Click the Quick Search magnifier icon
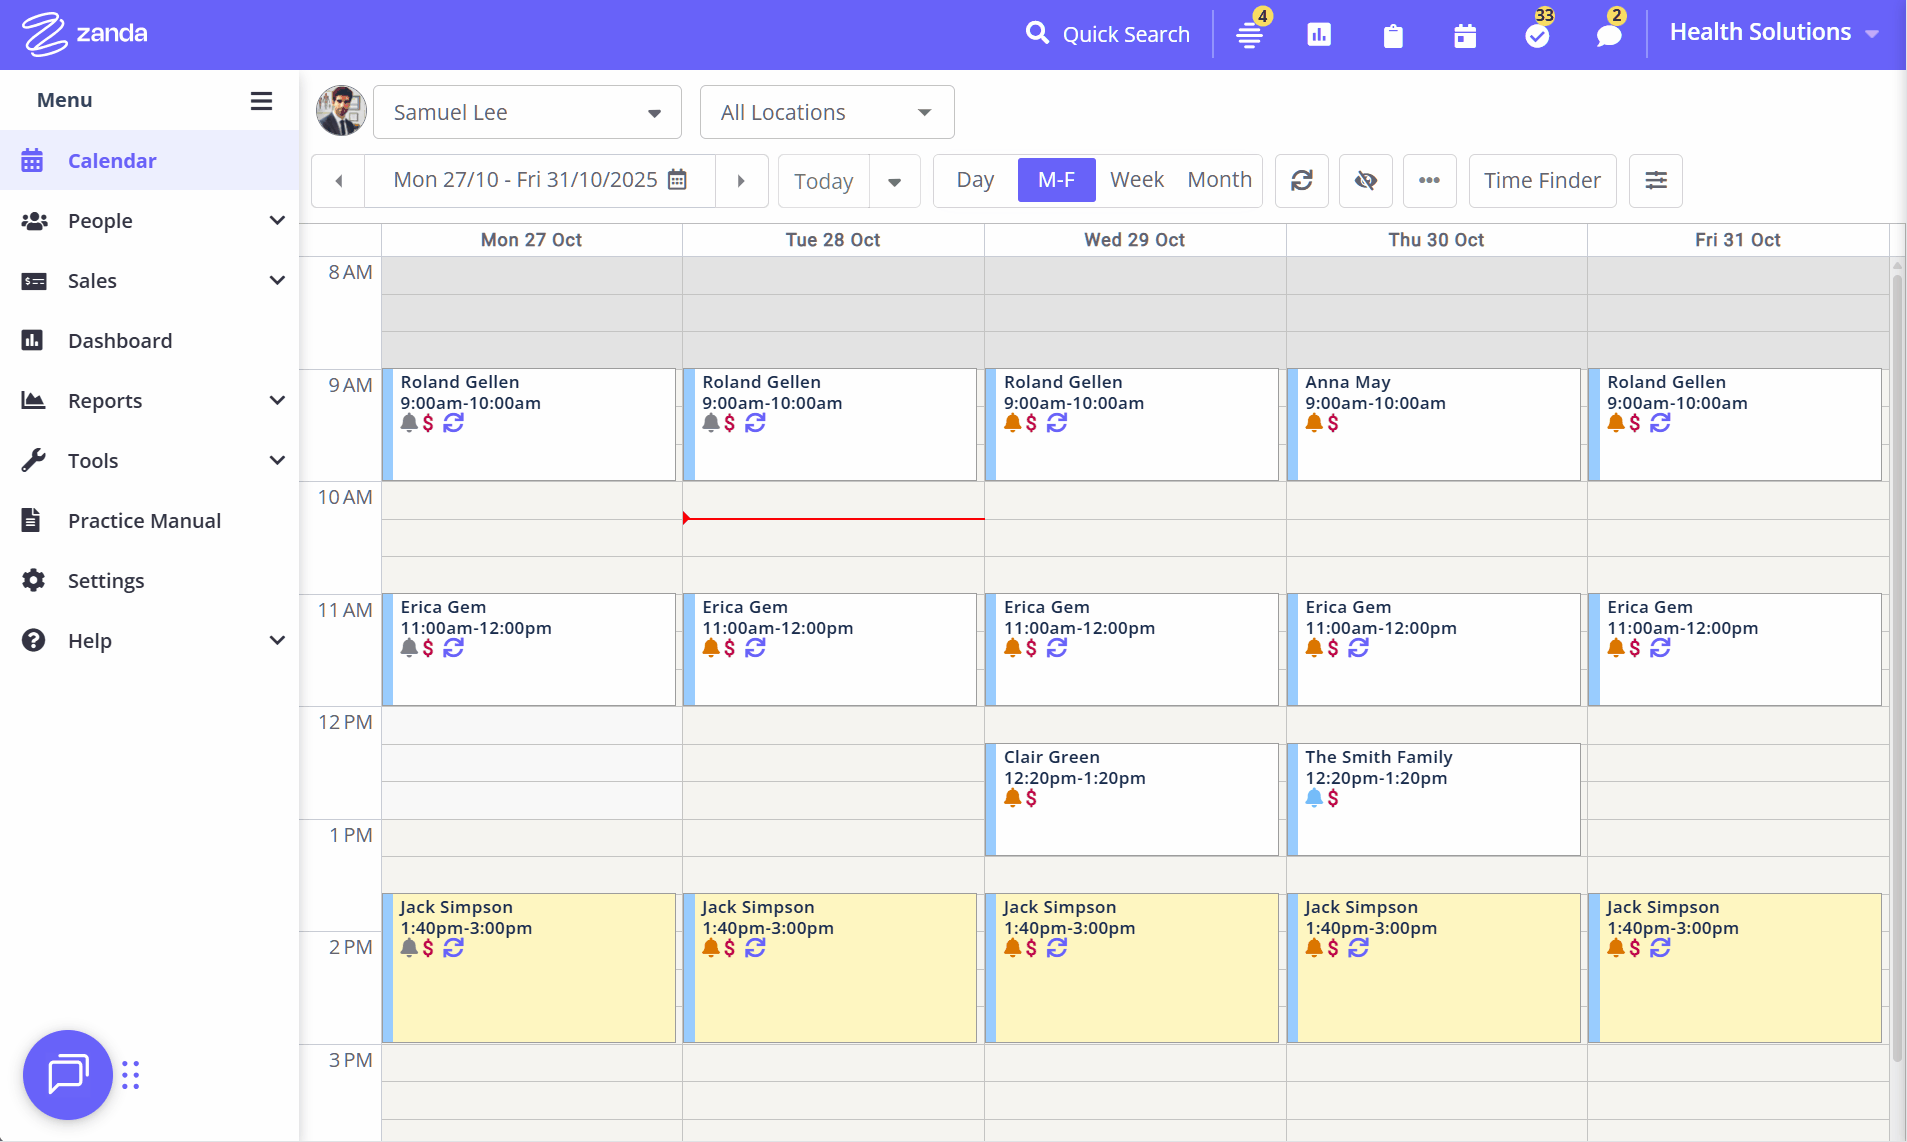Image resolution: width=1907 pixels, height=1142 pixels. click(x=1037, y=34)
